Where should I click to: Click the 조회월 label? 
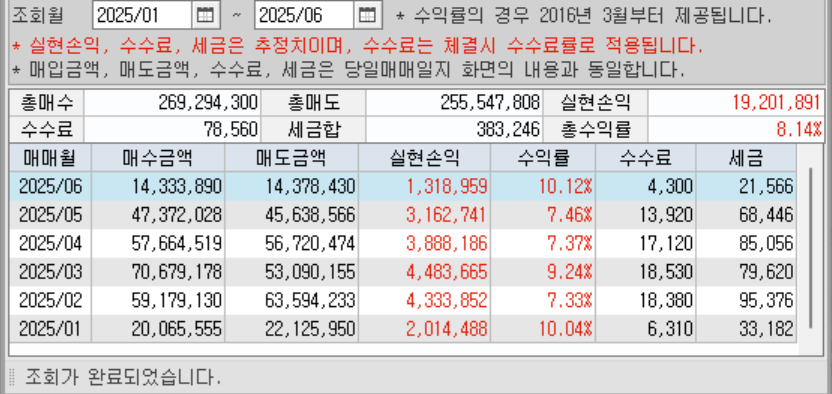click(38, 15)
